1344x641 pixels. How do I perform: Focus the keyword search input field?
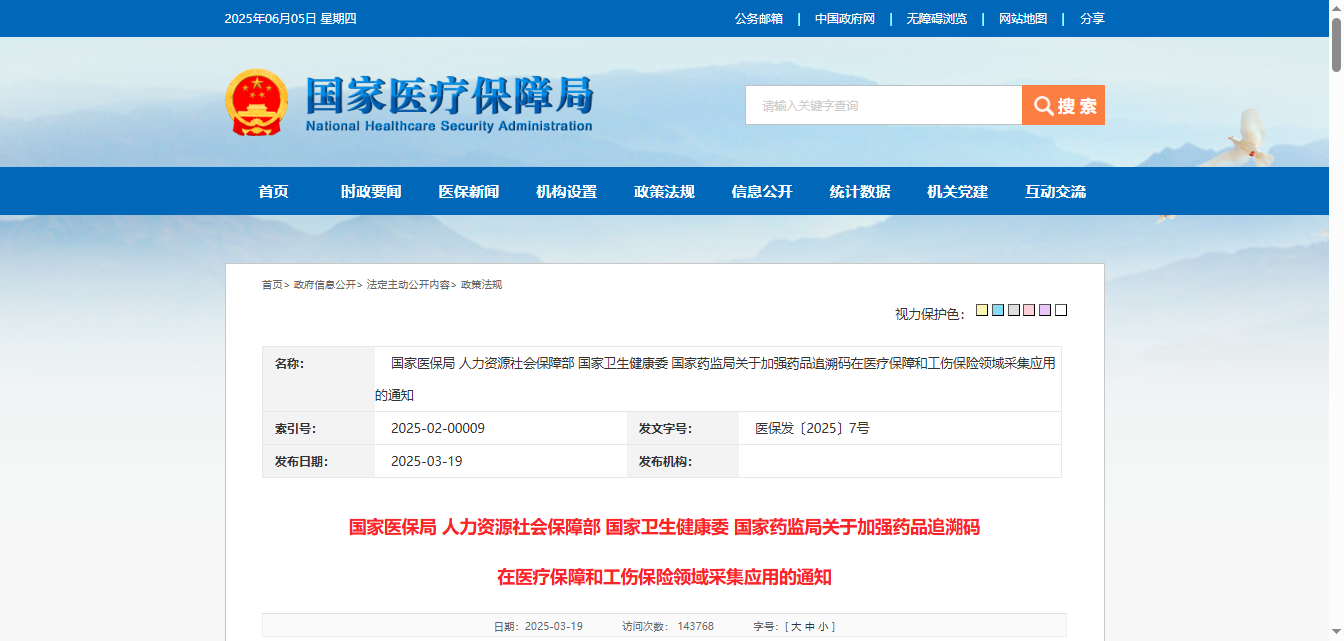click(883, 105)
